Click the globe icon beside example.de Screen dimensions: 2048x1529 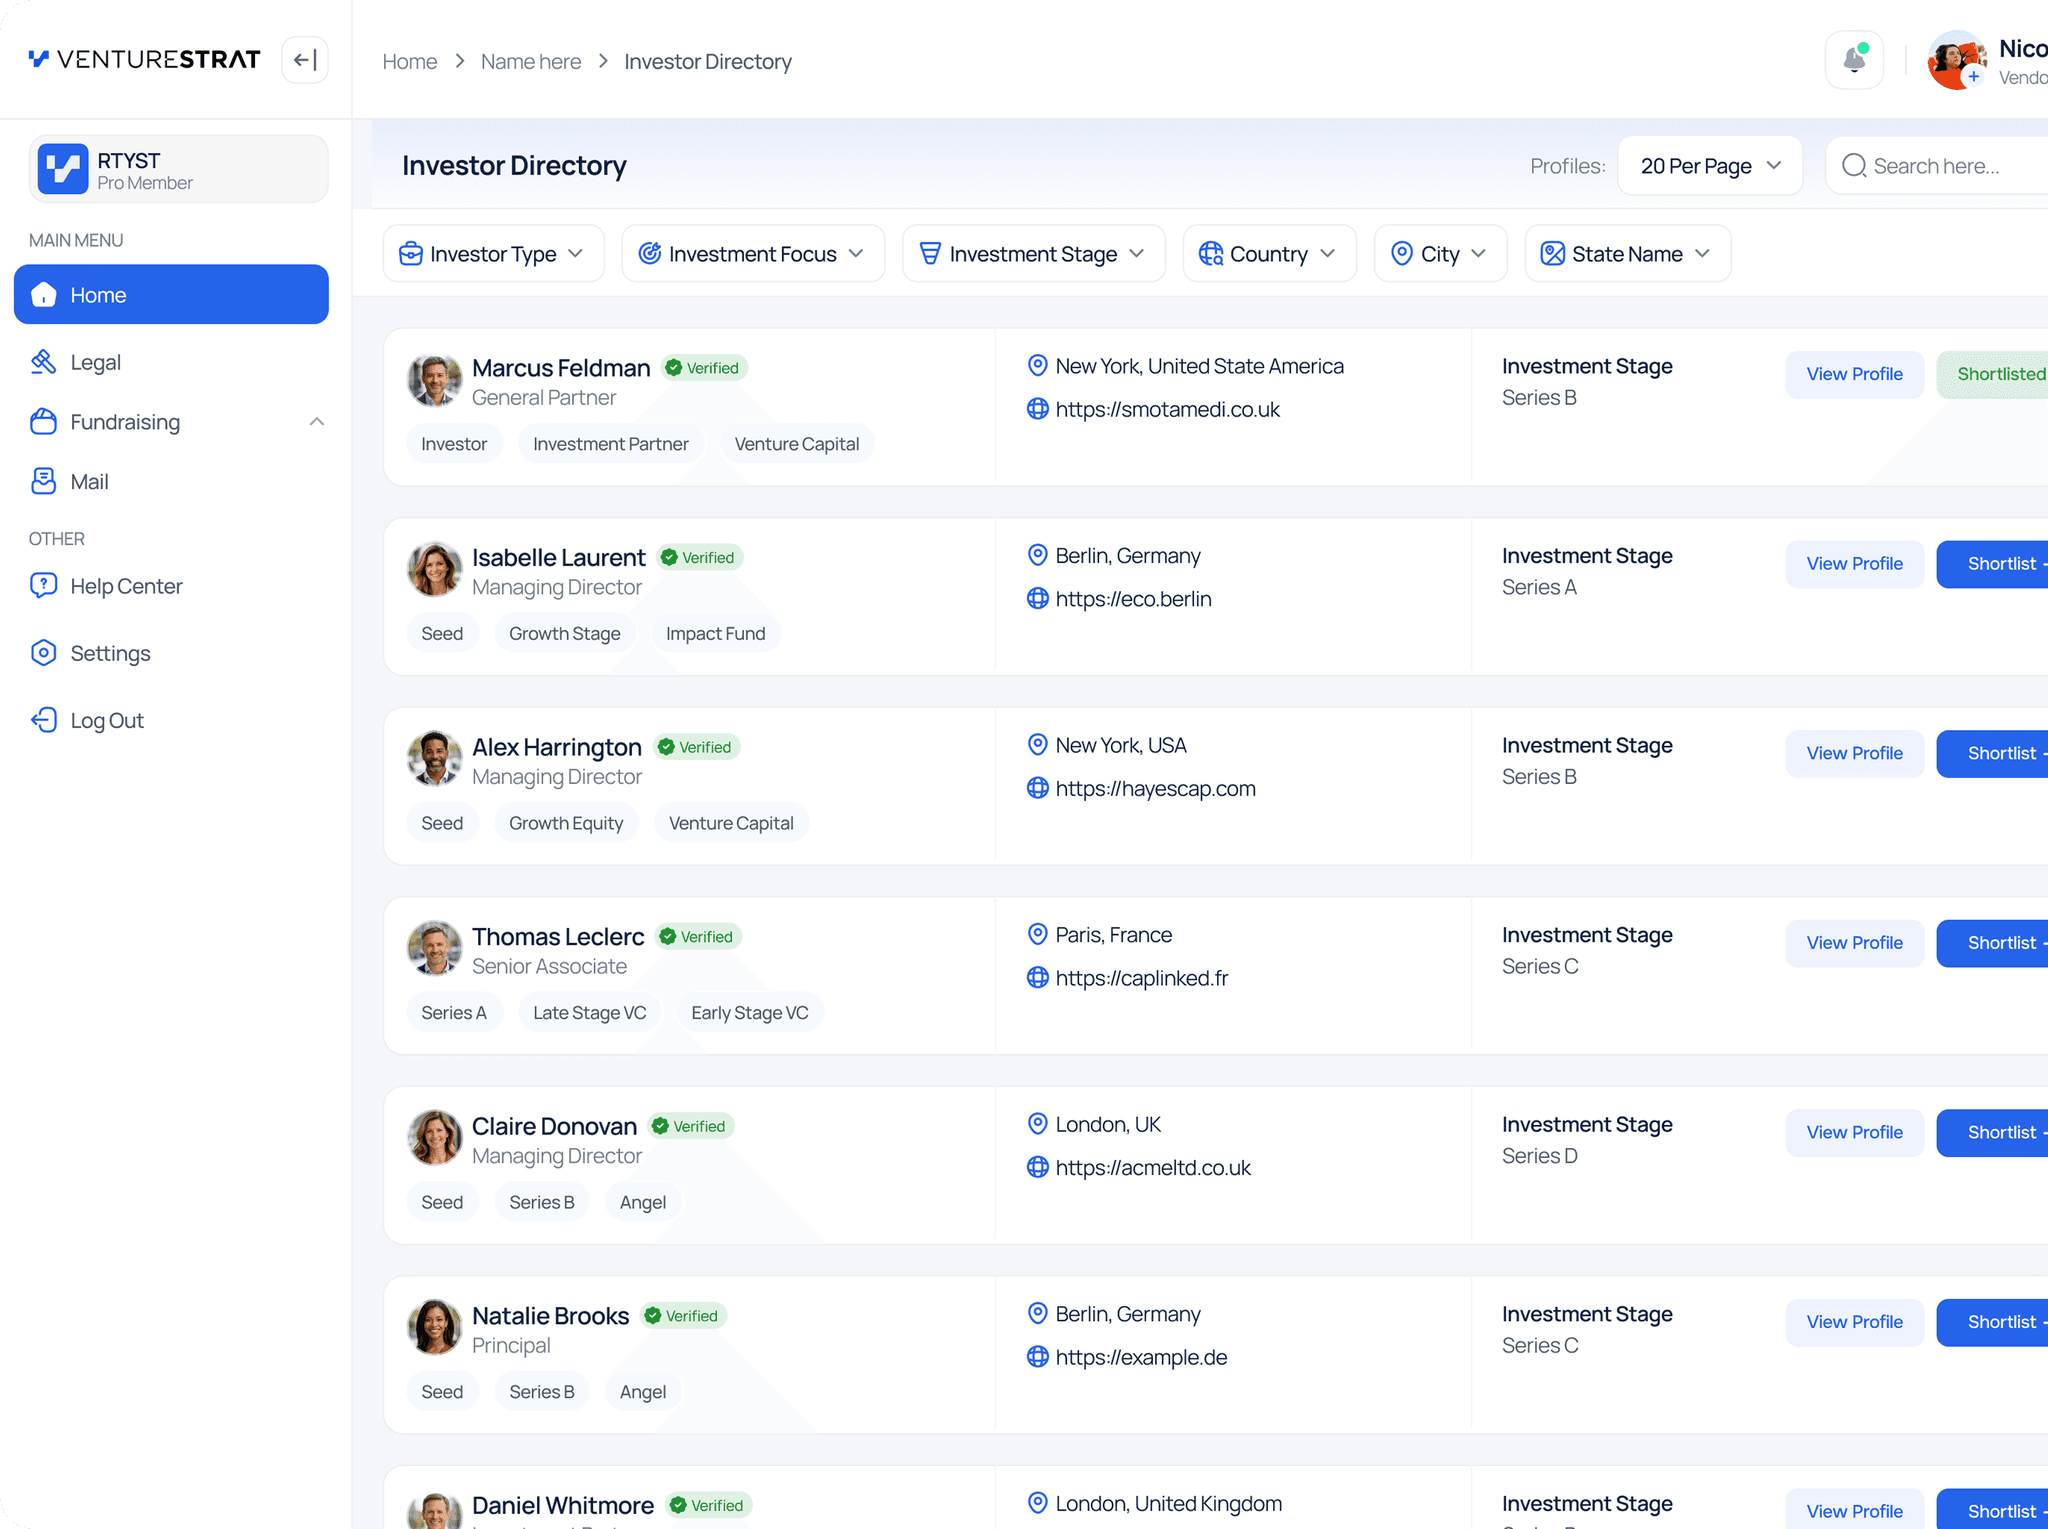[x=1037, y=1357]
